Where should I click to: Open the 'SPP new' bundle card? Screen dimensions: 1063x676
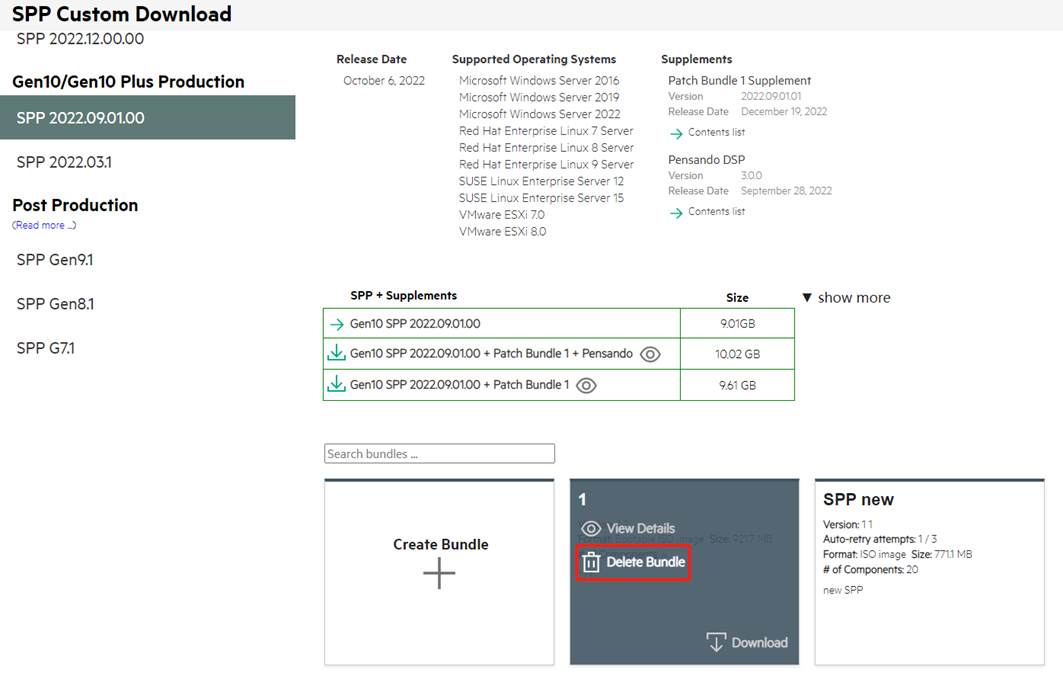point(930,571)
